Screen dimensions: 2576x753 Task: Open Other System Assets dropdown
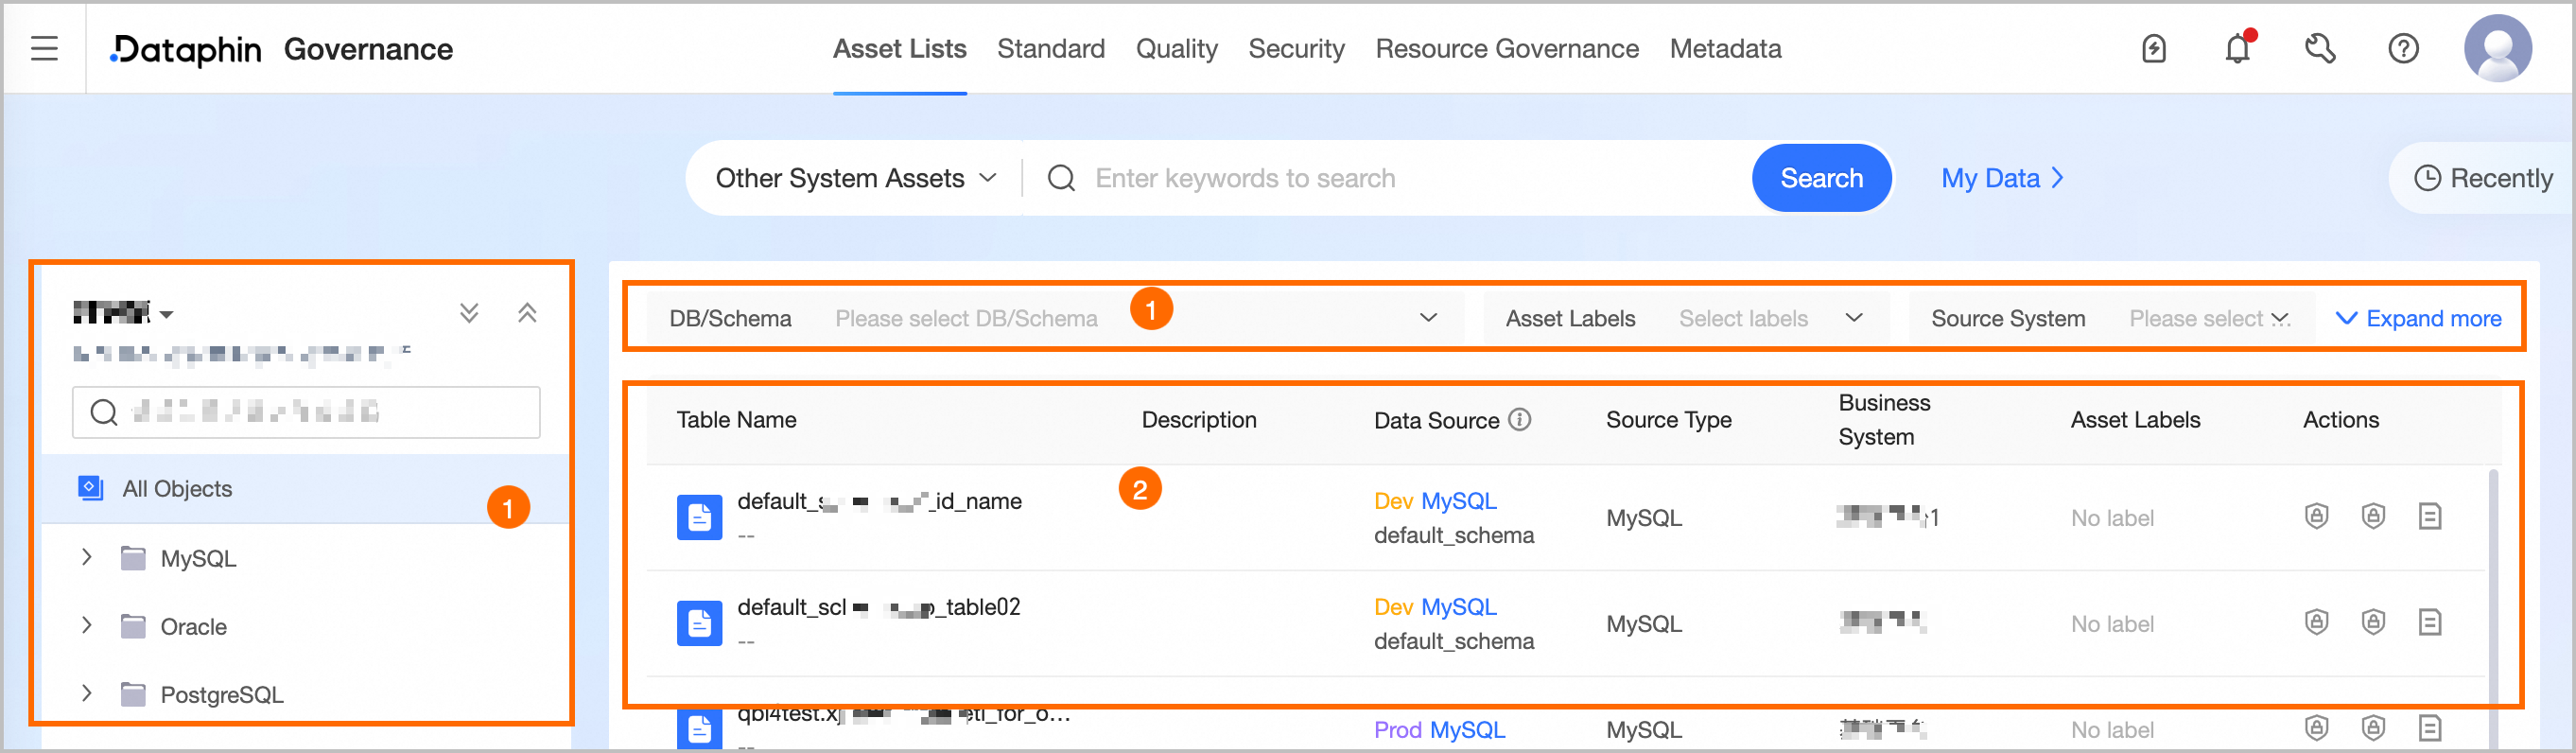tap(855, 178)
